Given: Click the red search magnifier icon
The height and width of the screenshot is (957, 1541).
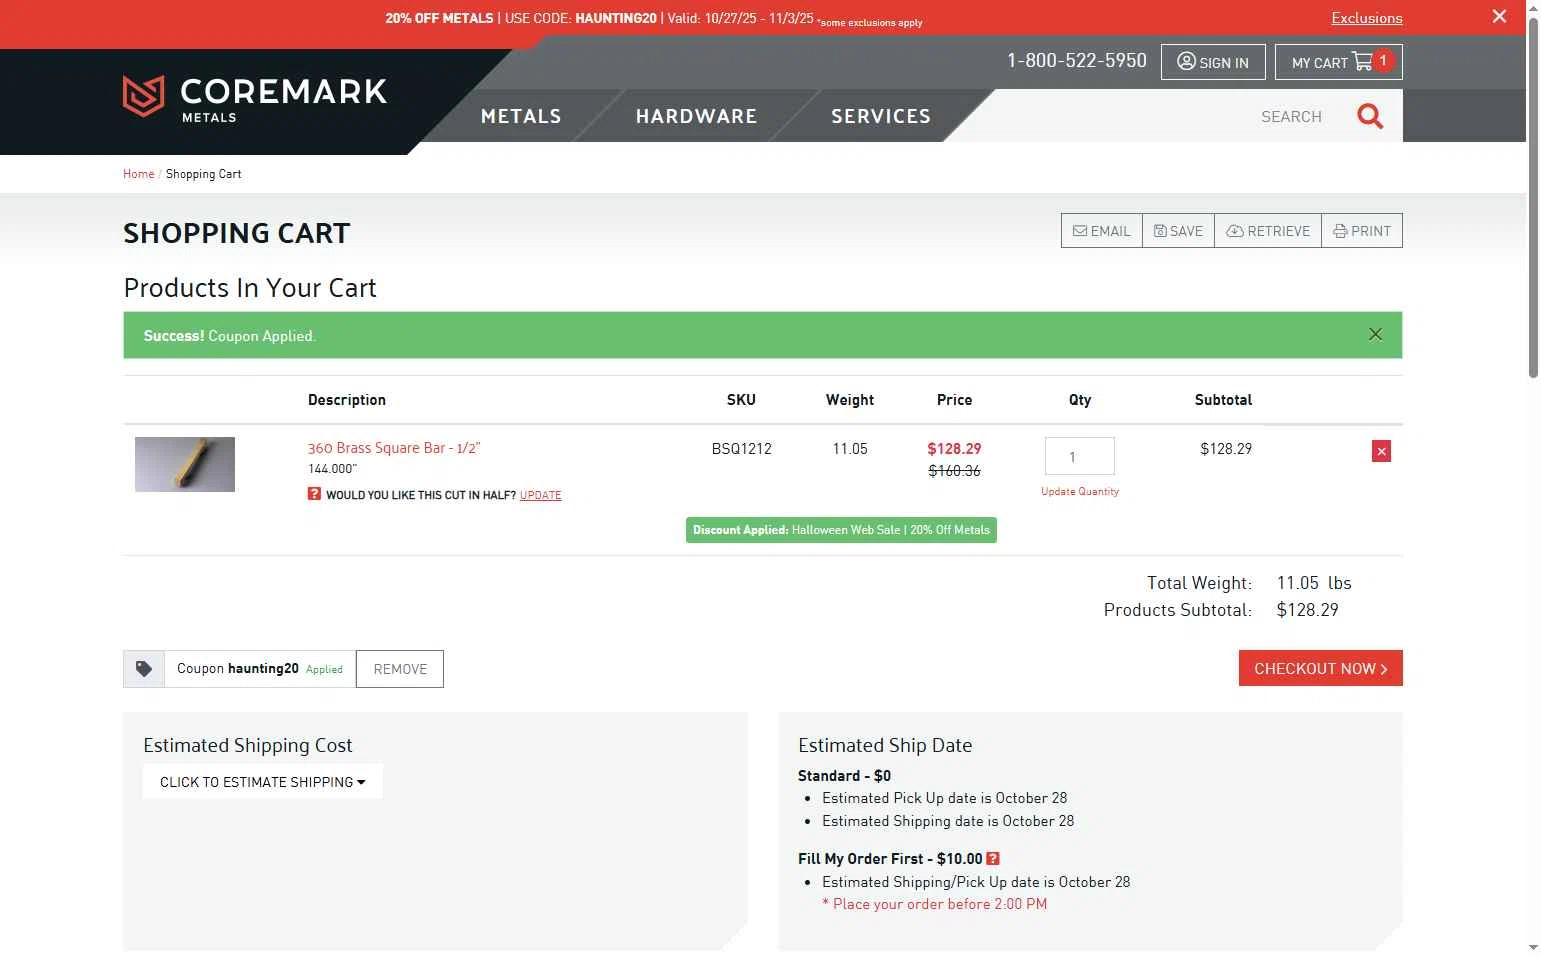Looking at the screenshot, I should [x=1370, y=116].
